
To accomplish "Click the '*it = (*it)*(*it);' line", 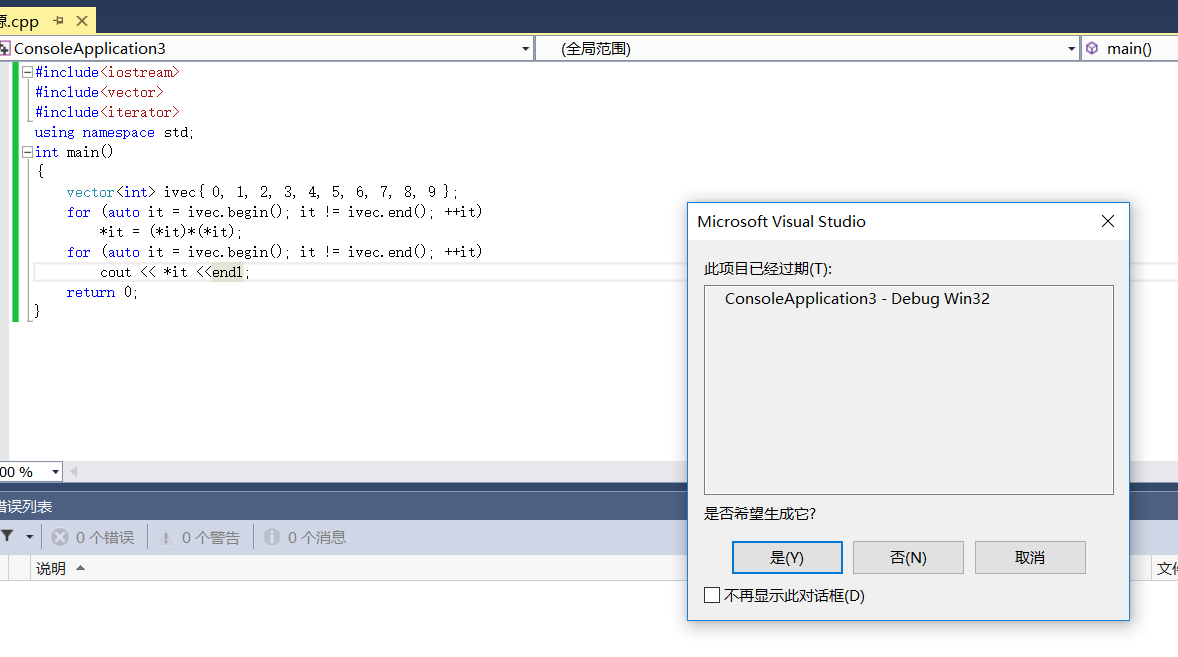I will tap(171, 232).
